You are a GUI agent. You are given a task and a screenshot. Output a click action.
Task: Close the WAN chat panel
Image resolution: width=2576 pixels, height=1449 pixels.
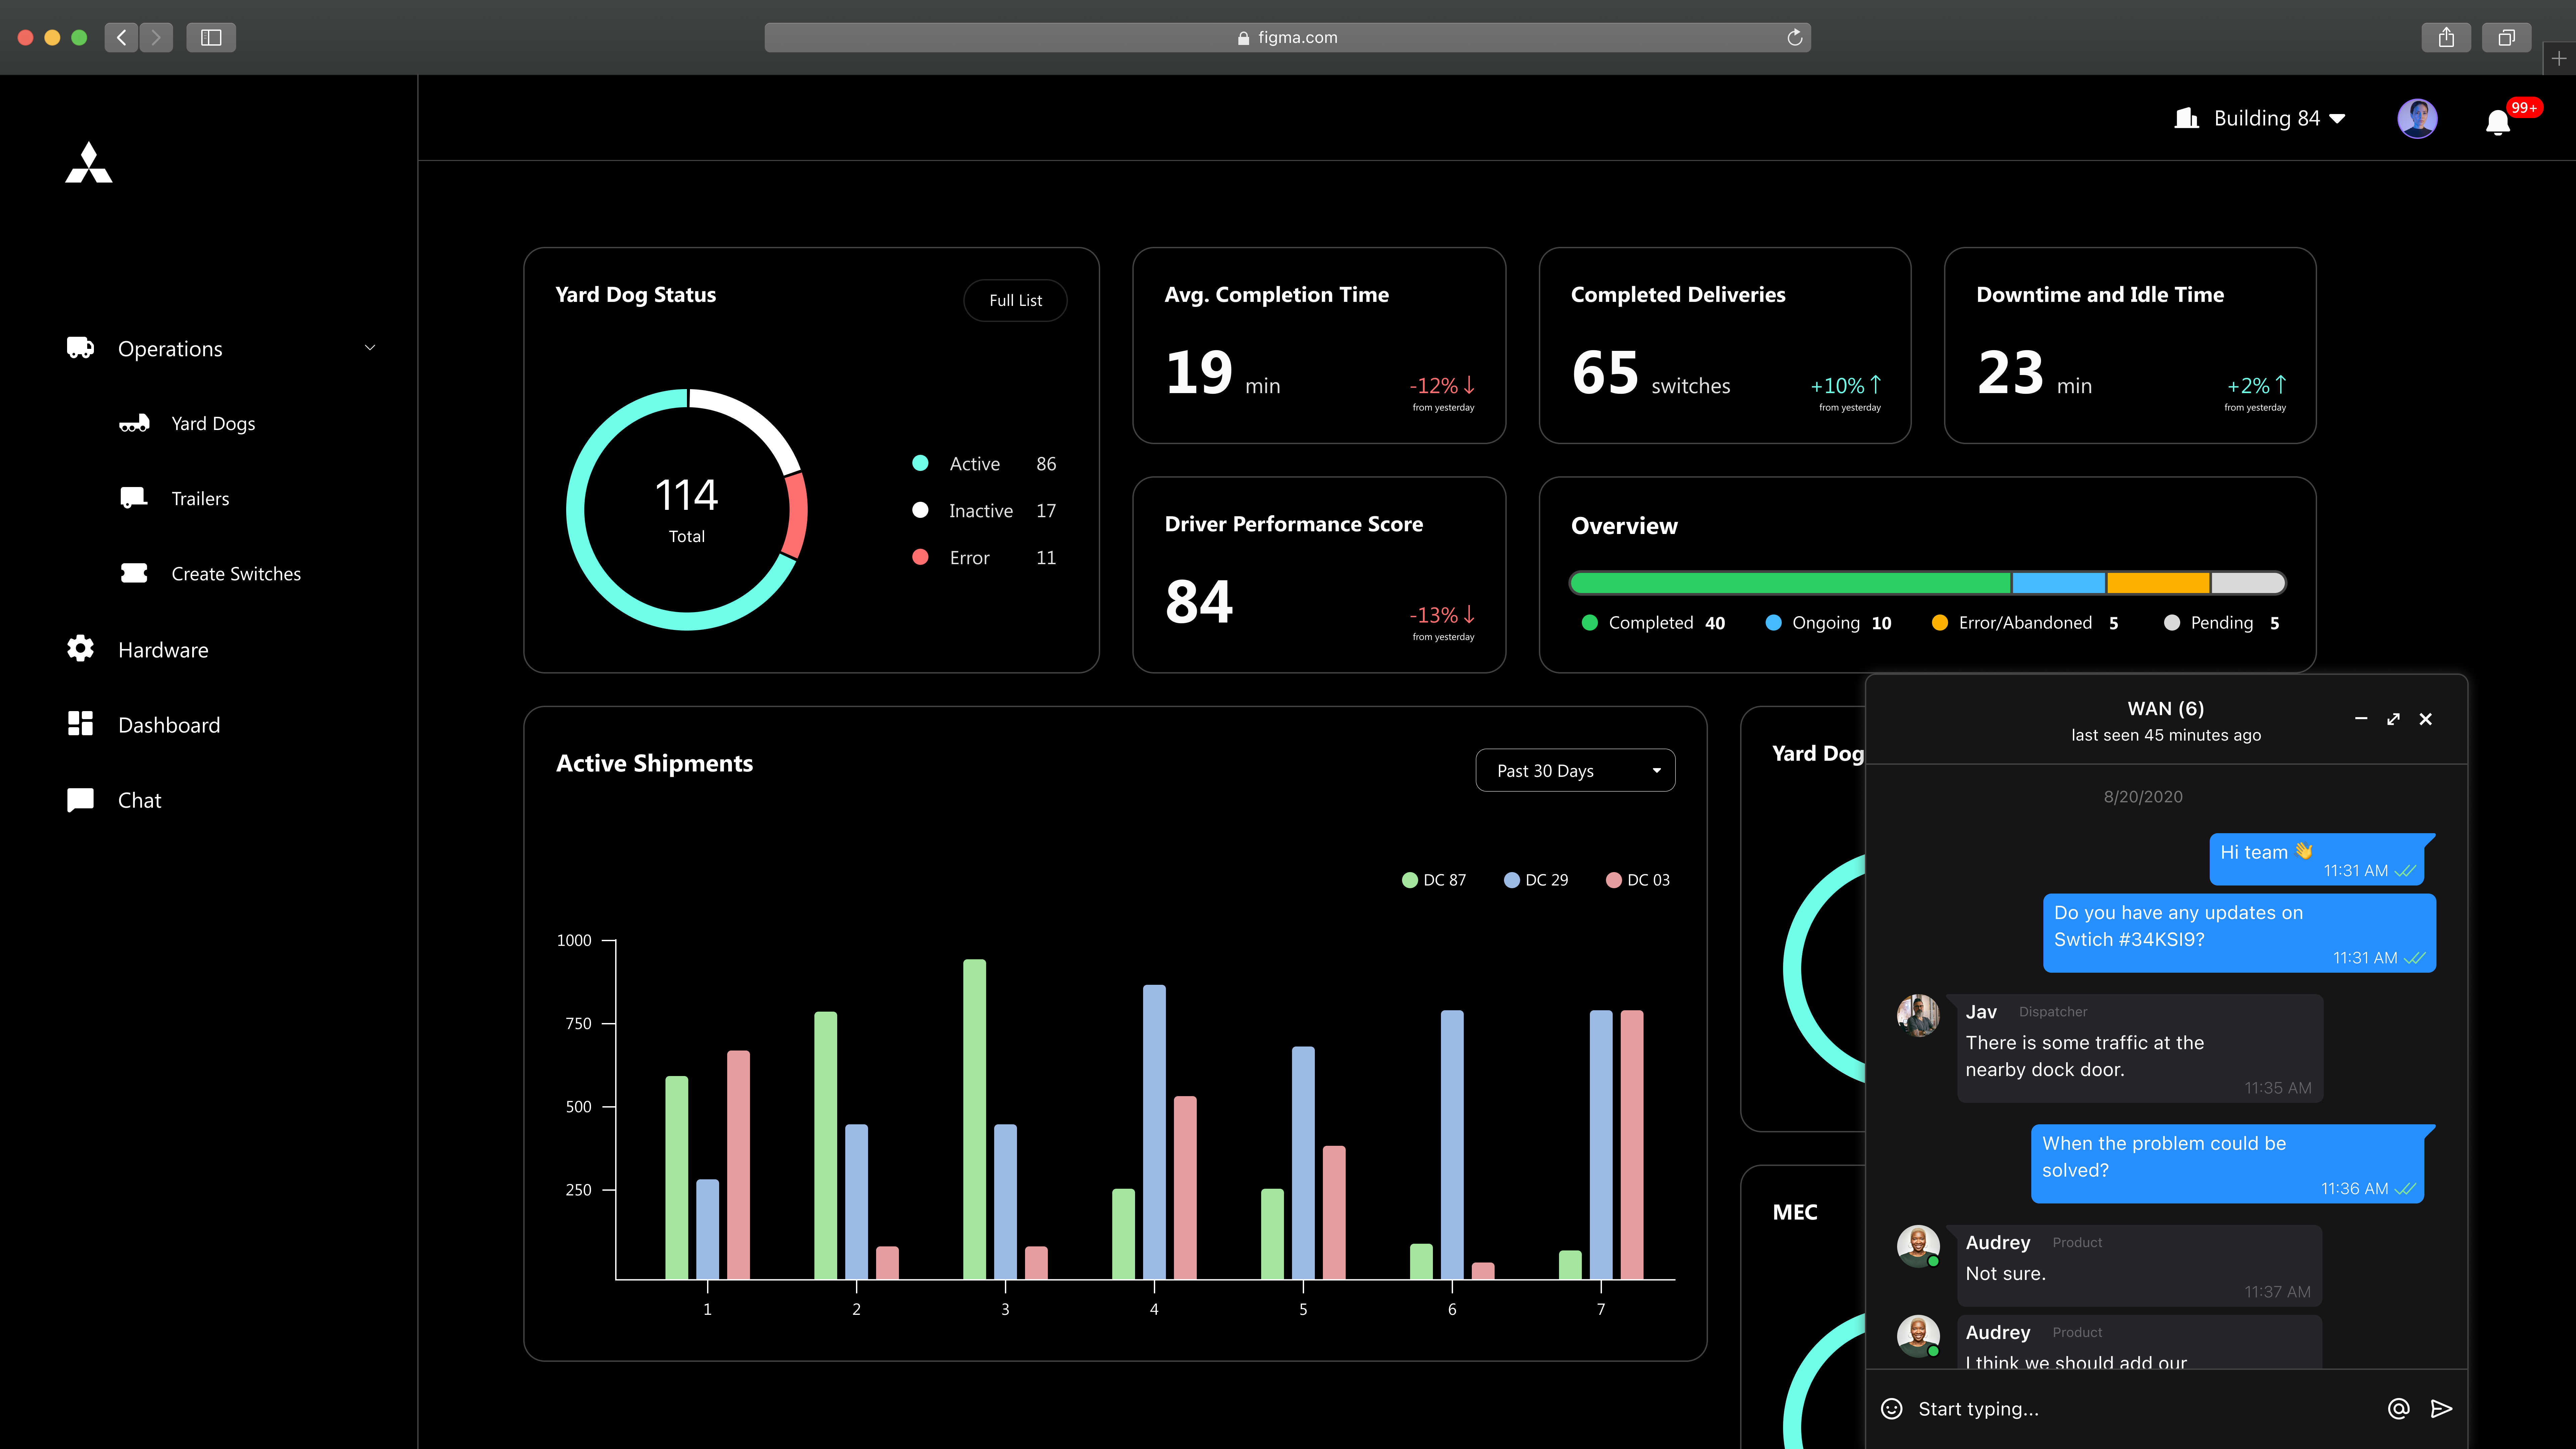[2425, 719]
